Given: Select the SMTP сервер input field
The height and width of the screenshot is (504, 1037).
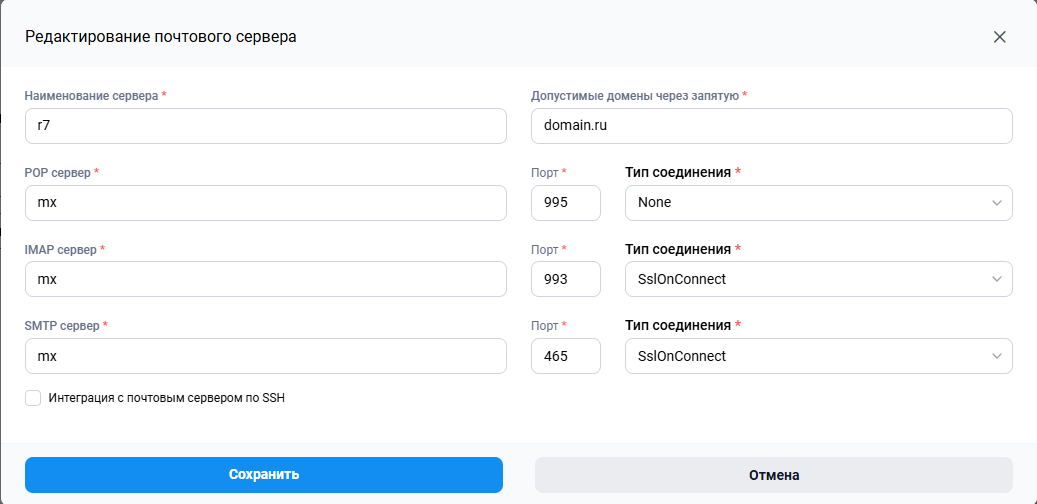Looking at the screenshot, I should [265, 356].
